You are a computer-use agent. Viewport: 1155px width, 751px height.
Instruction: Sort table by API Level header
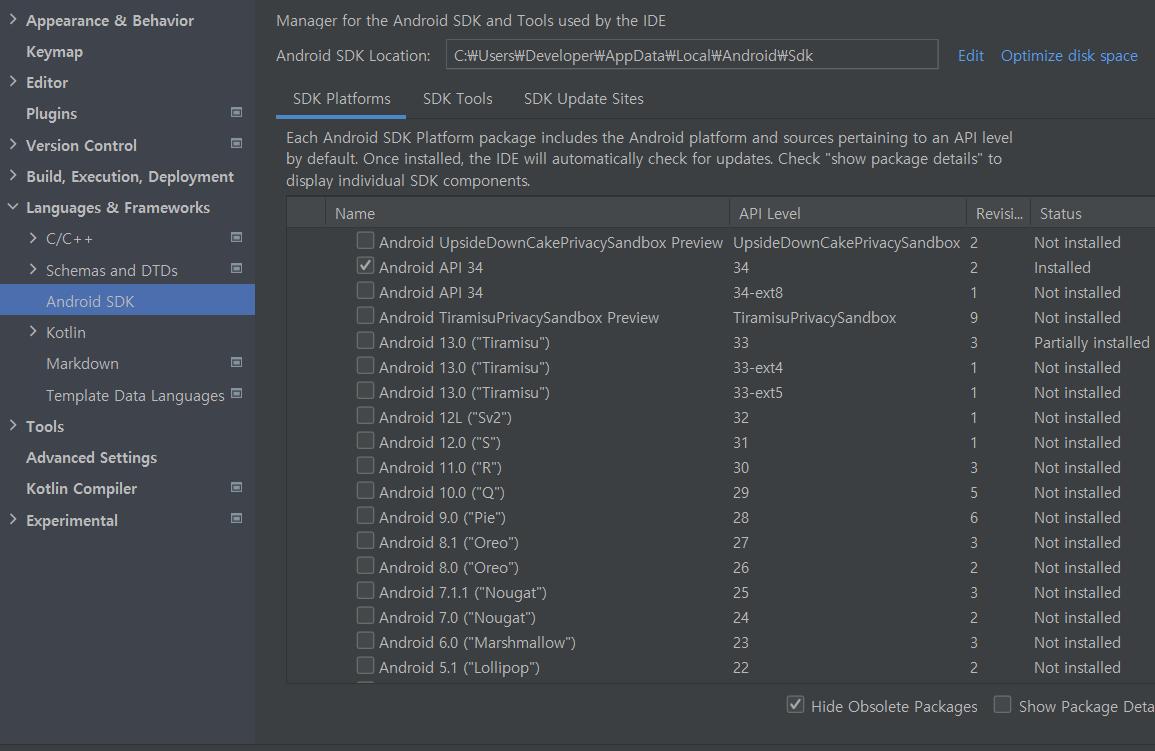point(848,214)
